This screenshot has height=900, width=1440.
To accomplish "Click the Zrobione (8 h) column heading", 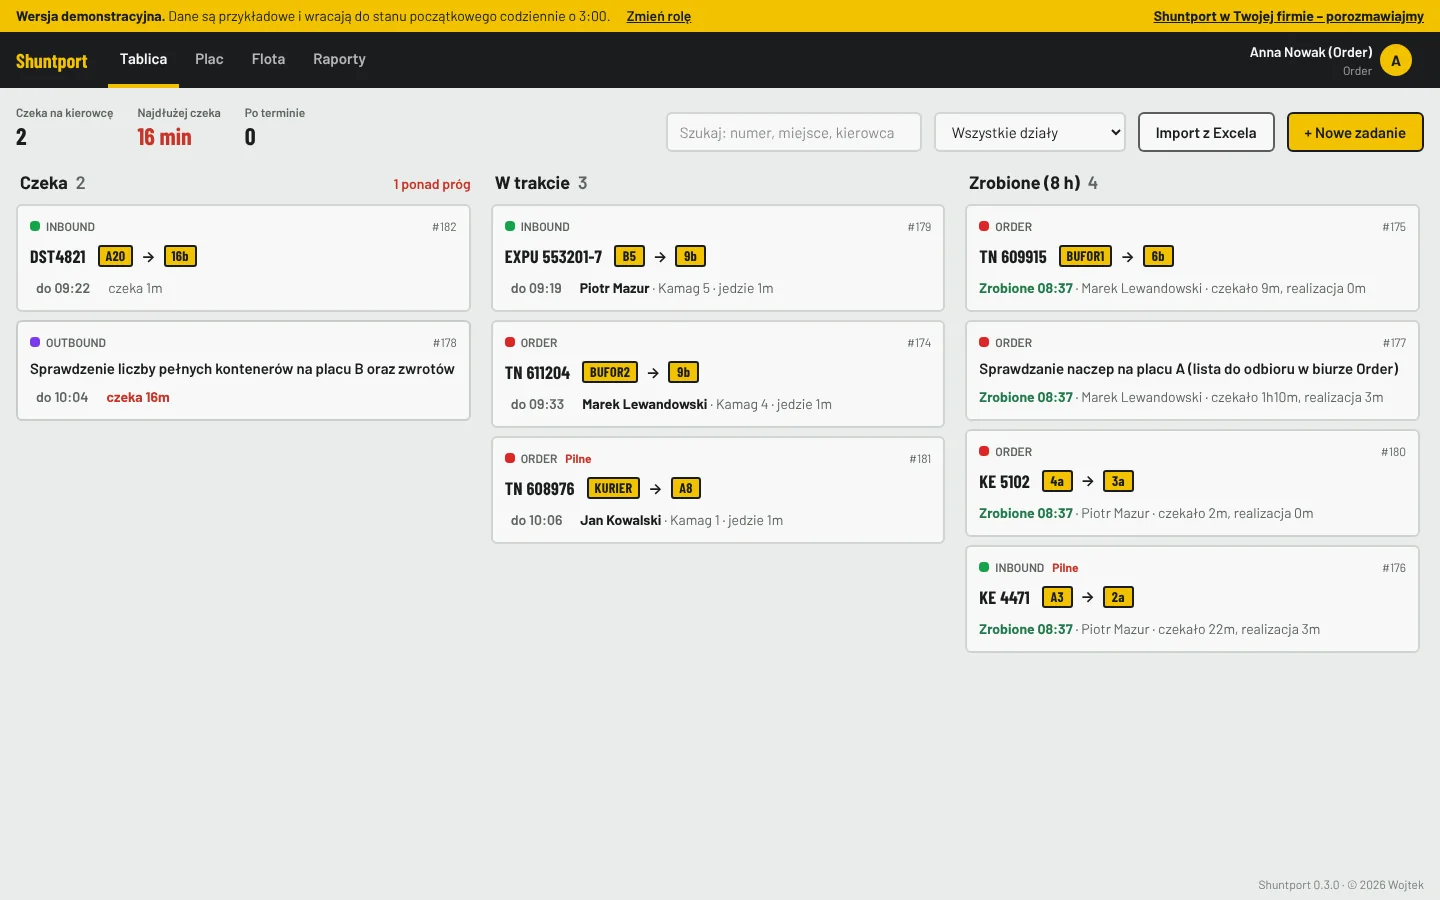I will pyautogui.click(x=1025, y=183).
